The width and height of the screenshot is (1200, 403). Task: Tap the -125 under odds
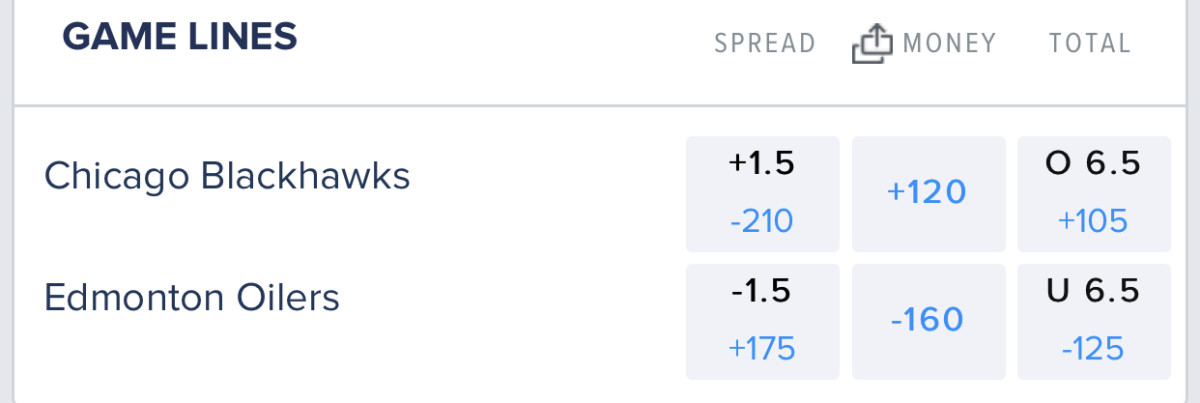[x=1093, y=348]
